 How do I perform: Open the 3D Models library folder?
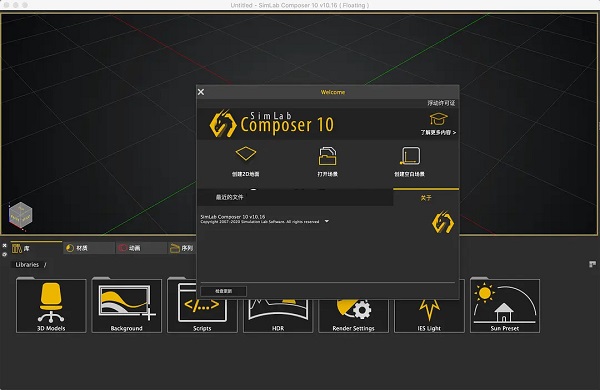pyautogui.click(x=51, y=306)
